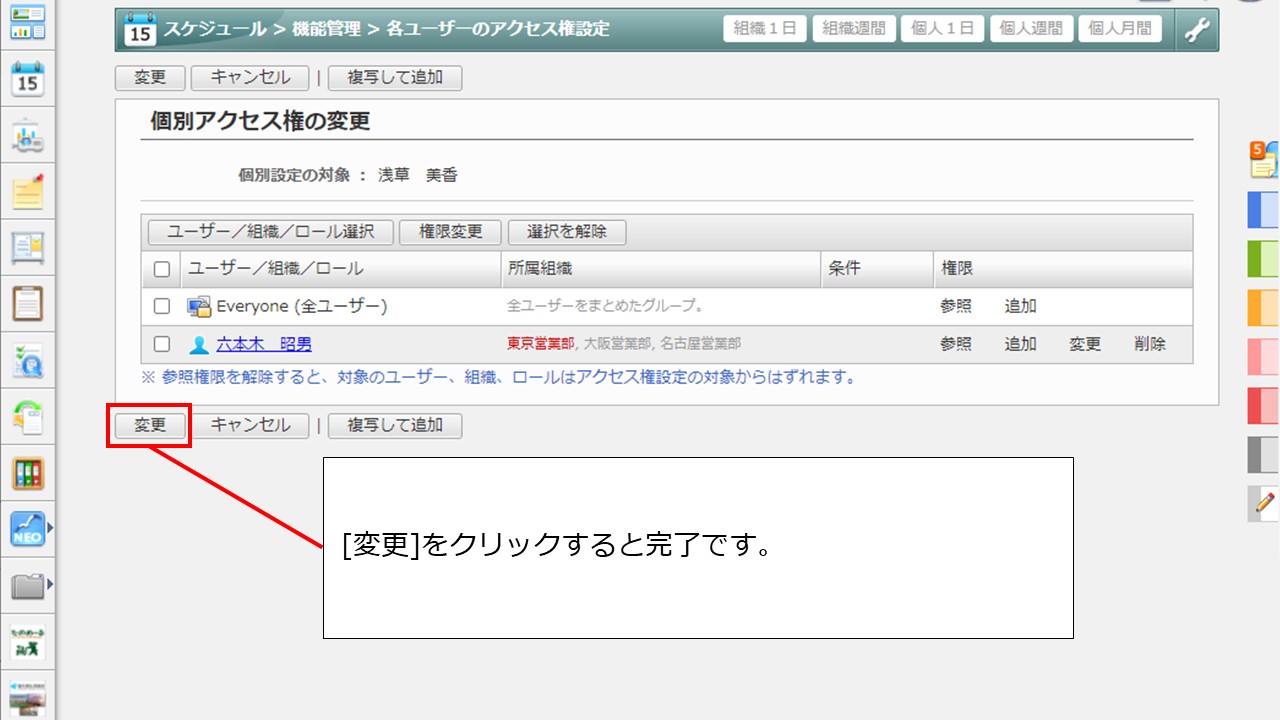This screenshot has height=720, width=1280.
Task: Select the green color swatch
Action: pos(1263,259)
